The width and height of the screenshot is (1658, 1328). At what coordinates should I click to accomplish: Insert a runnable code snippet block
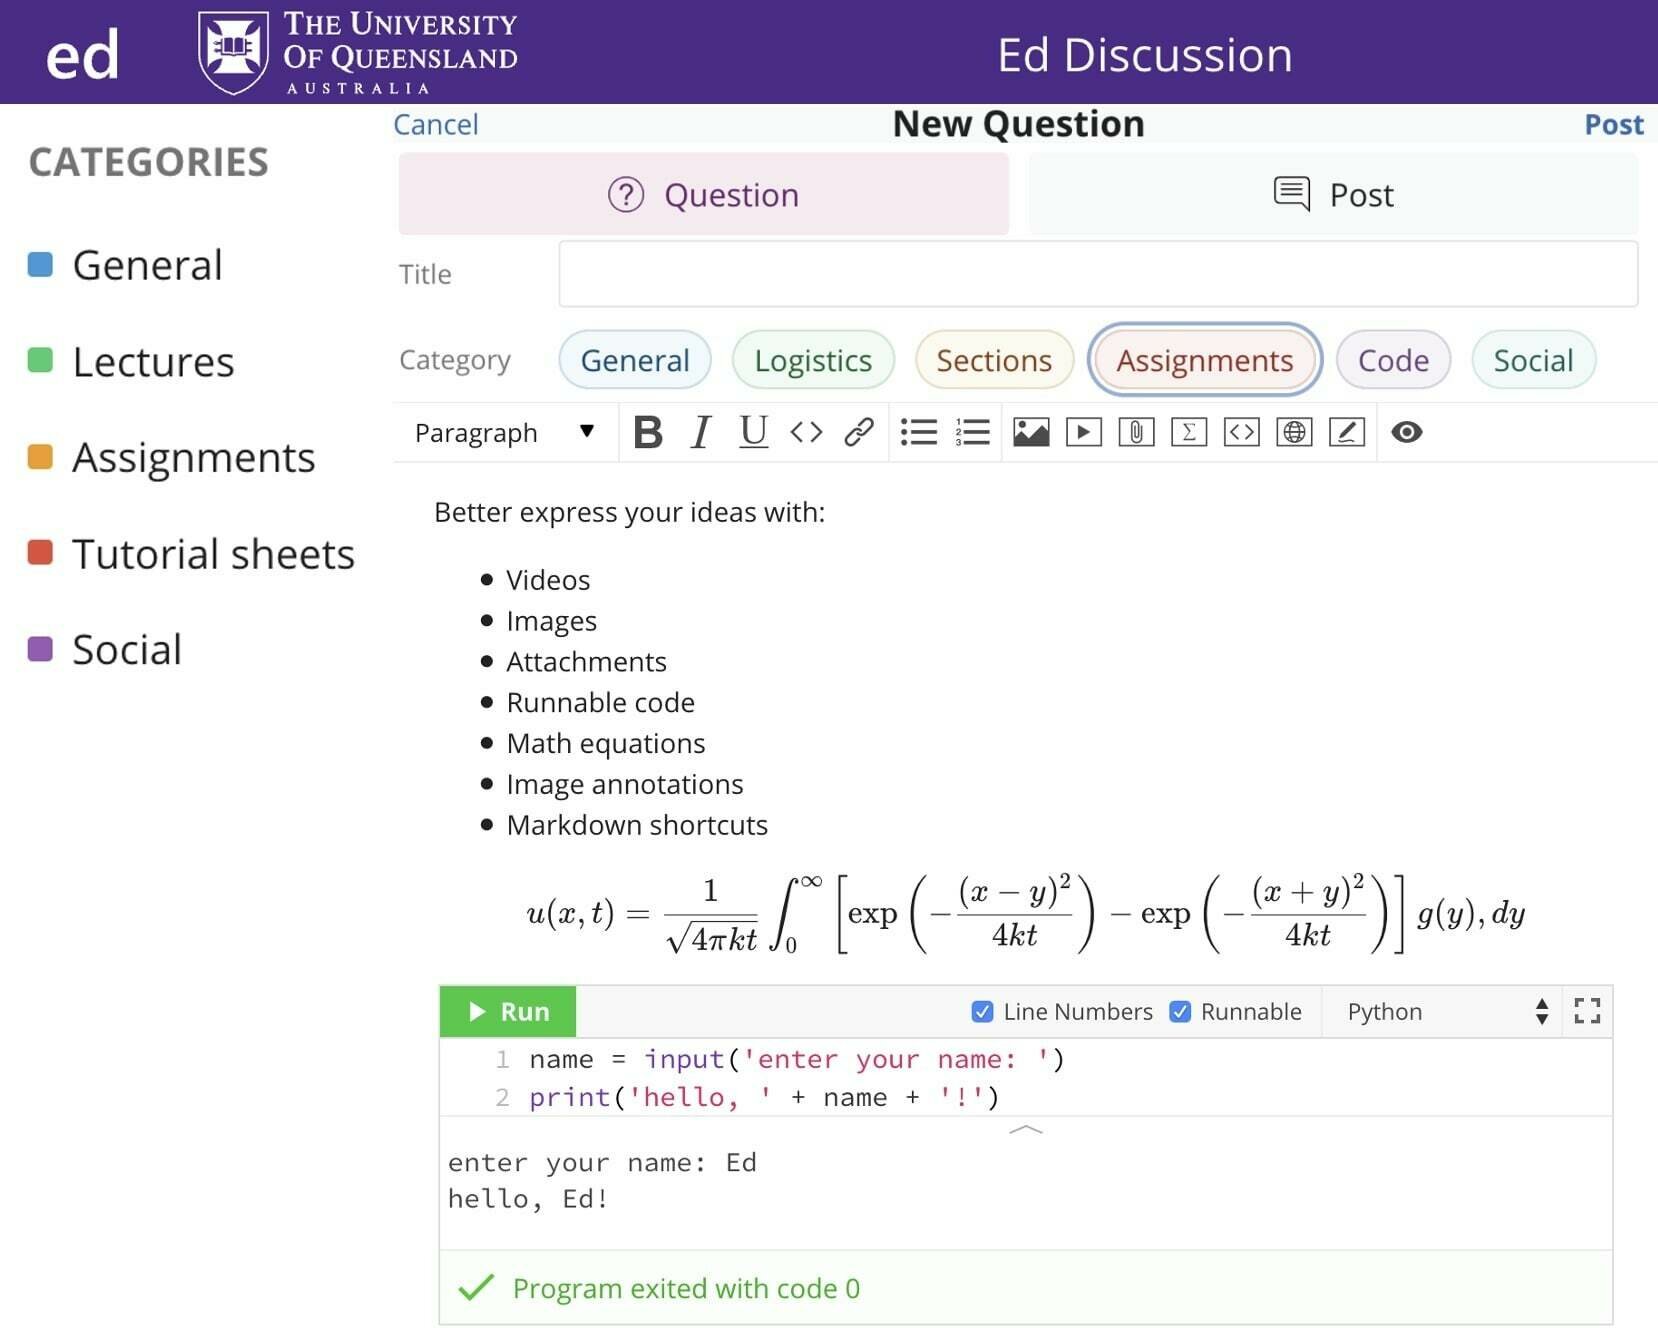(x=1242, y=433)
